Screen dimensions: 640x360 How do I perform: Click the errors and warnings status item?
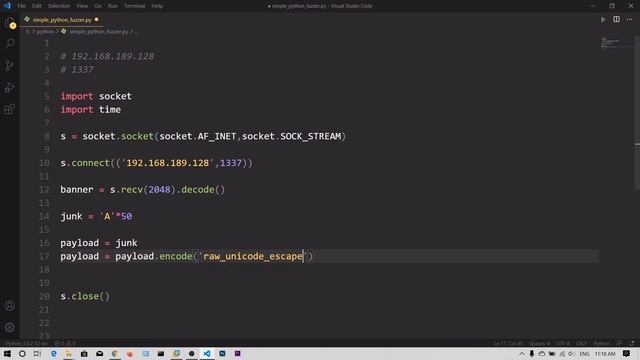point(65,343)
